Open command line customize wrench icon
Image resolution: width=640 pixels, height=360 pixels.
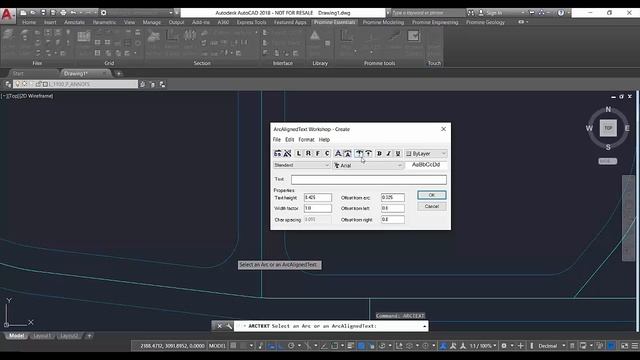tap(229, 326)
